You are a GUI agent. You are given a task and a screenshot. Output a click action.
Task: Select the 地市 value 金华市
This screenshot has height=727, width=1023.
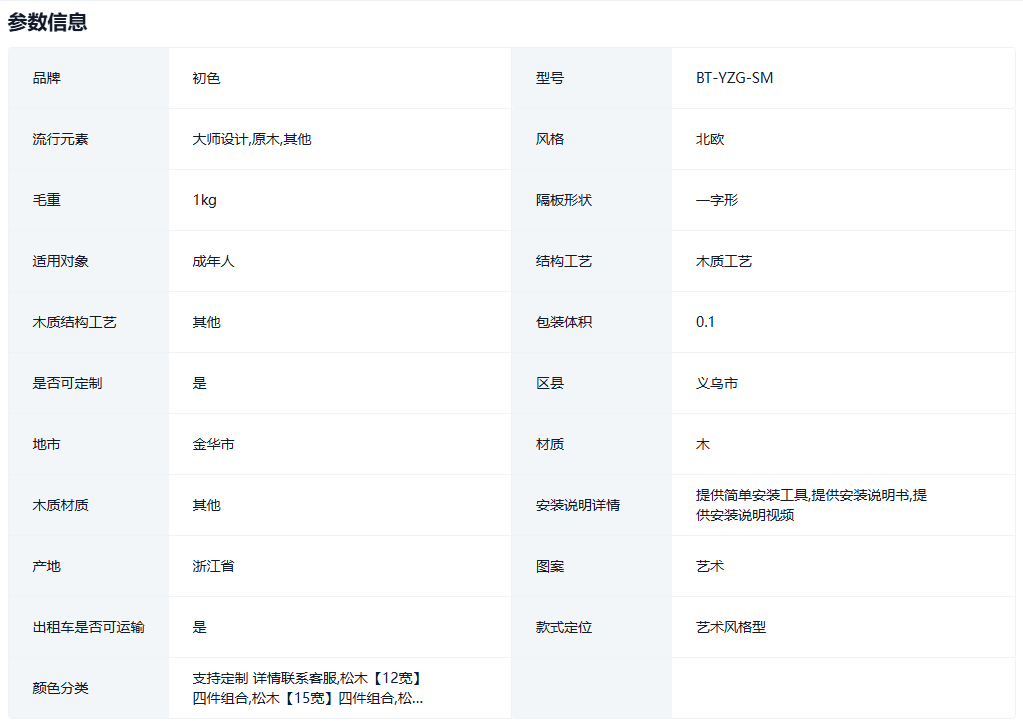(213, 444)
